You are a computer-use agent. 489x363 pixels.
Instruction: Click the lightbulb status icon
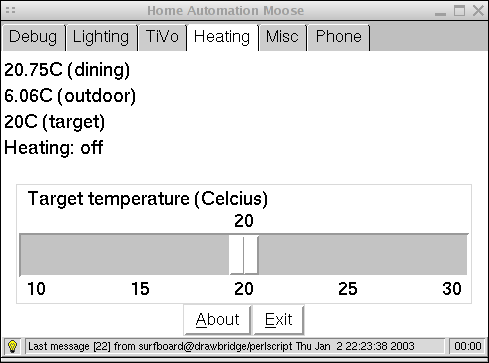12,347
